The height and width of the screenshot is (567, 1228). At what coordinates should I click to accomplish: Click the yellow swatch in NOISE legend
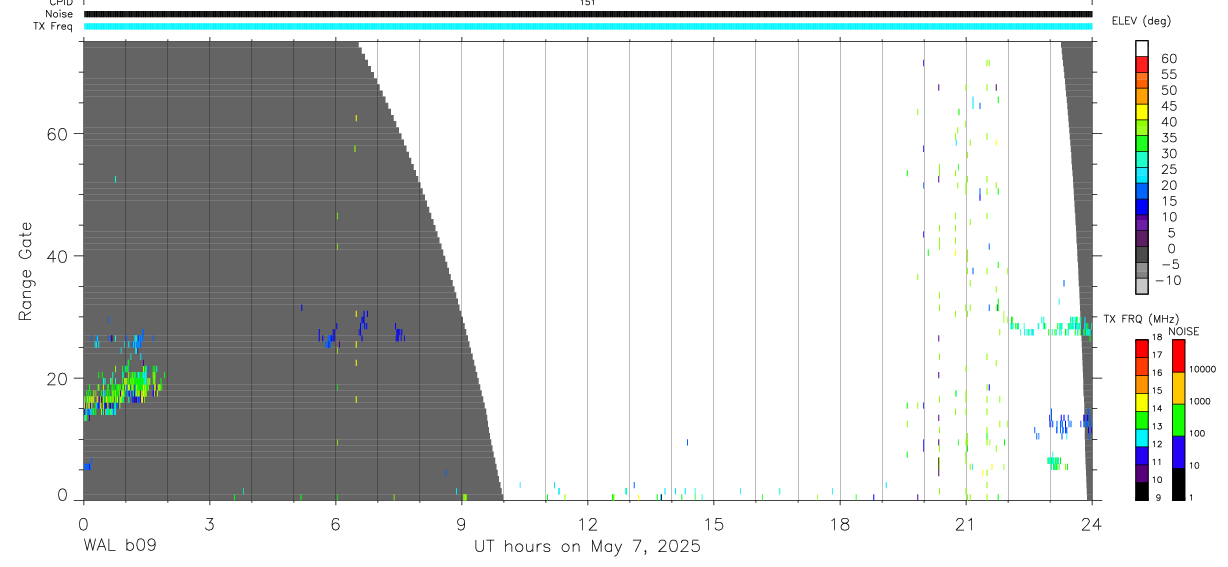point(1178,387)
